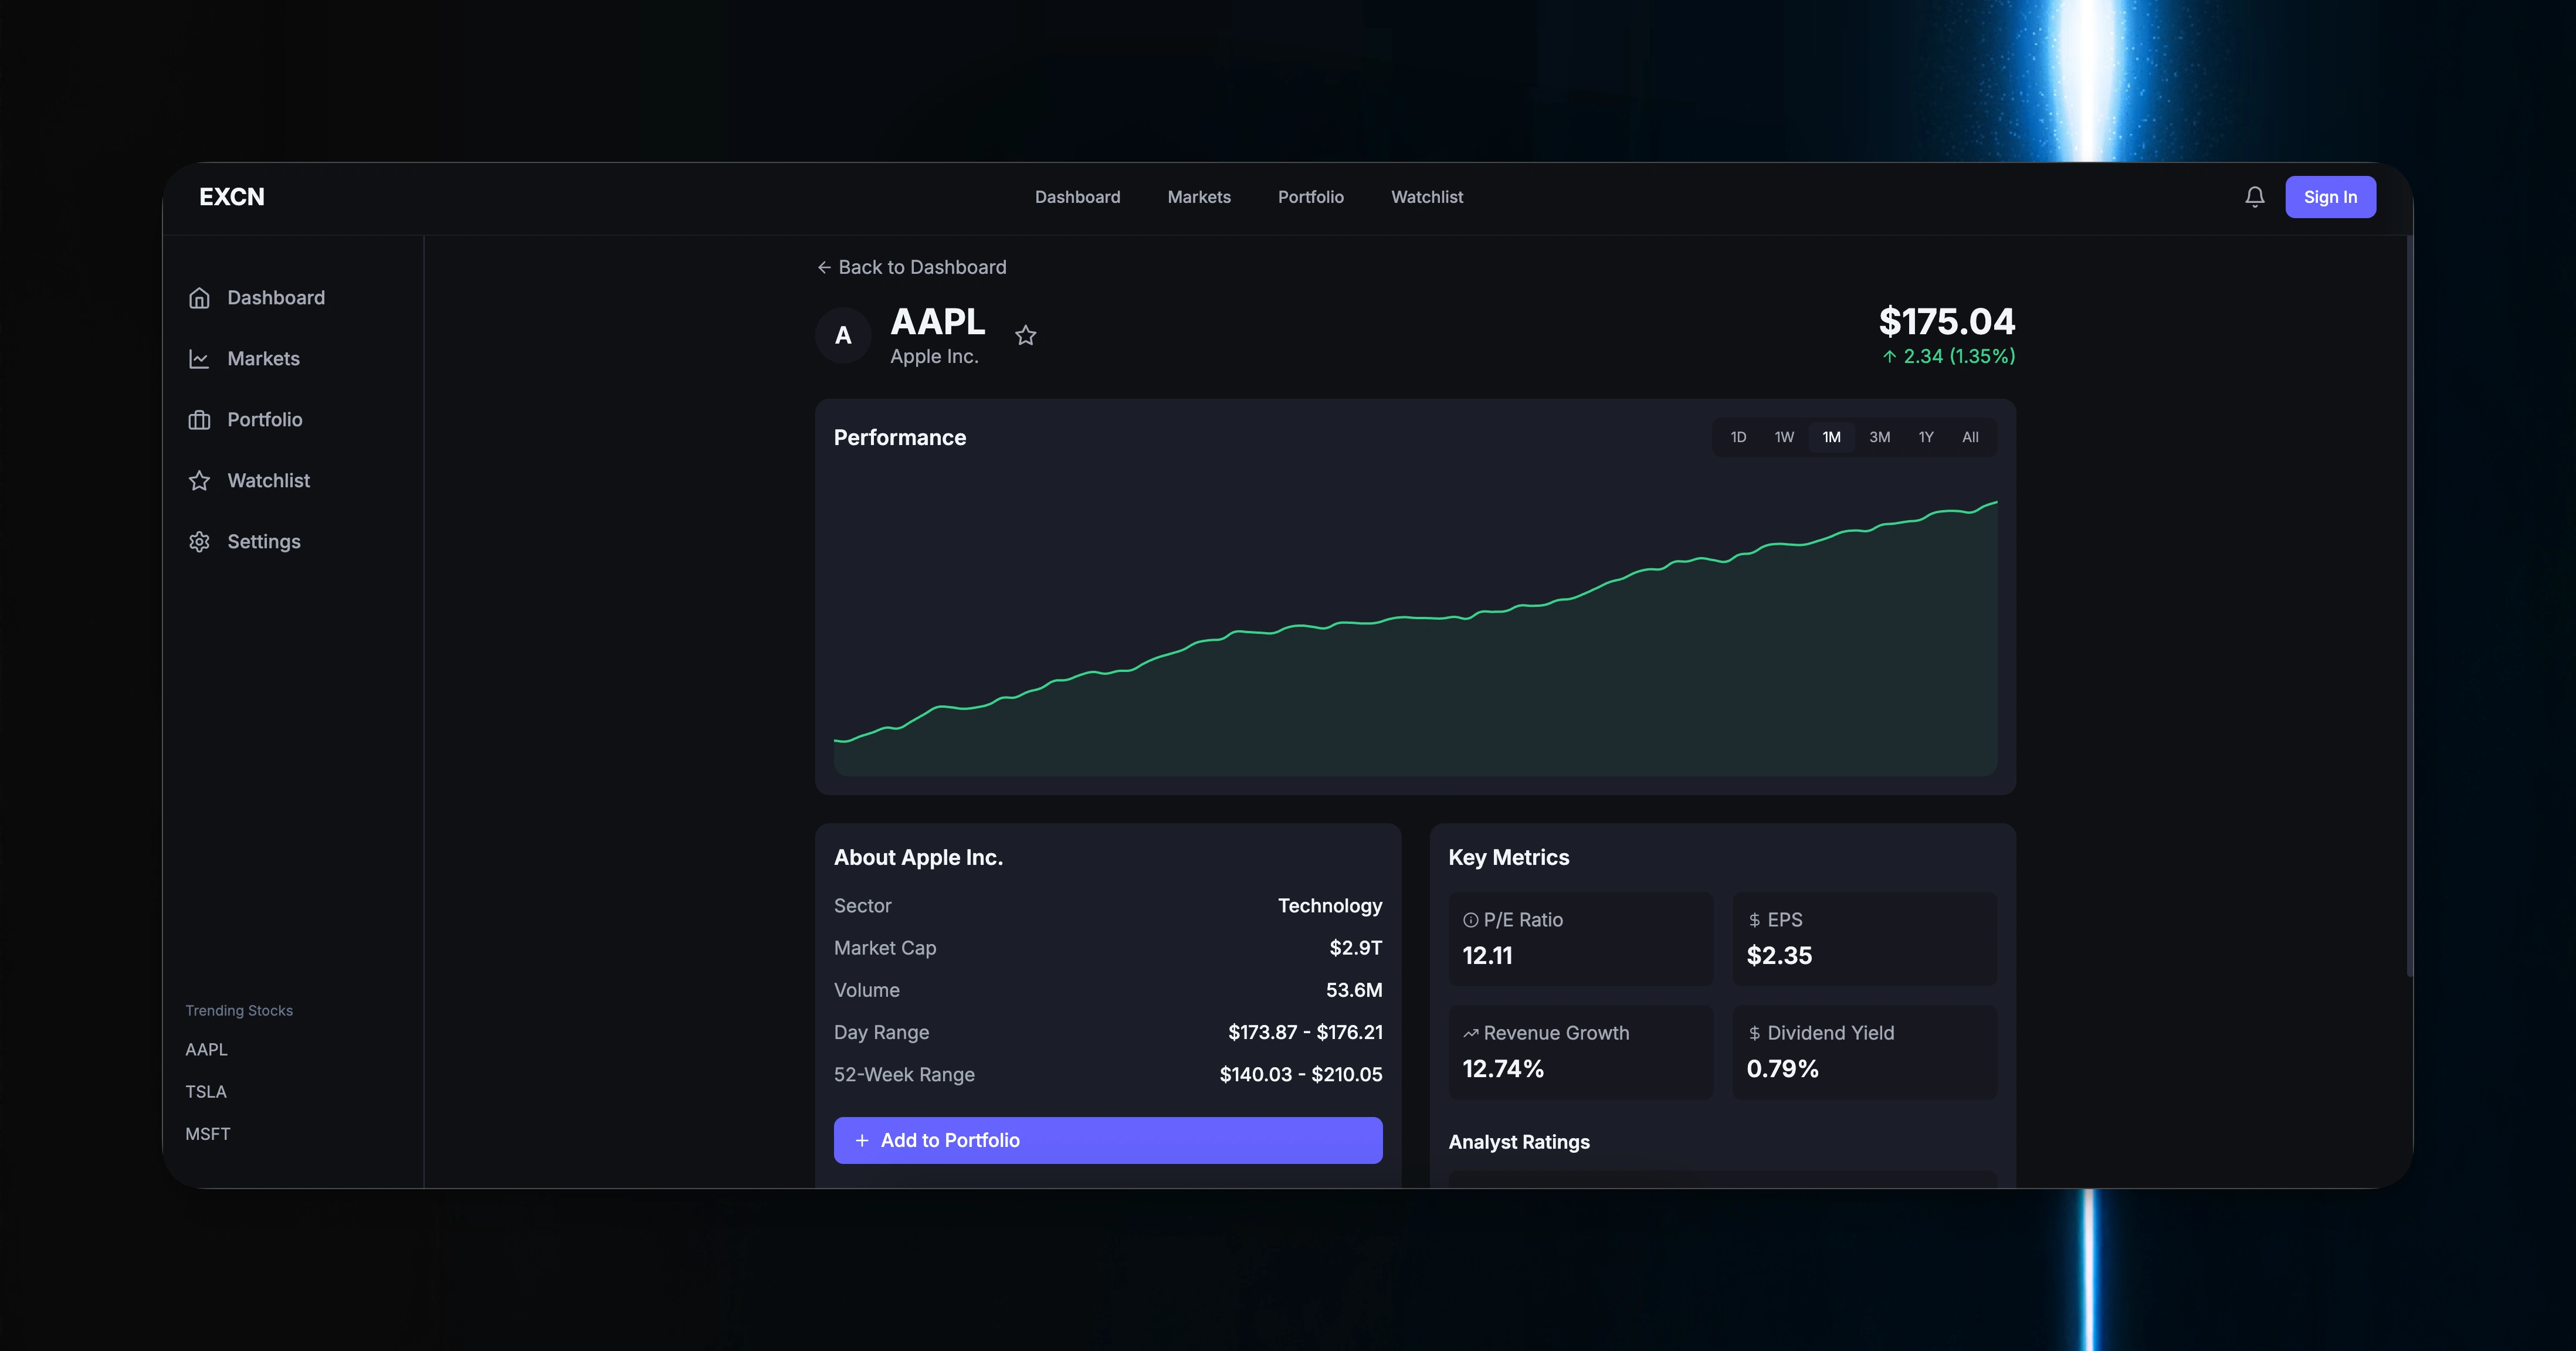Image resolution: width=2576 pixels, height=1351 pixels.
Task: Click the Dividend Yield value 0.79%
Action: click(x=1782, y=1069)
